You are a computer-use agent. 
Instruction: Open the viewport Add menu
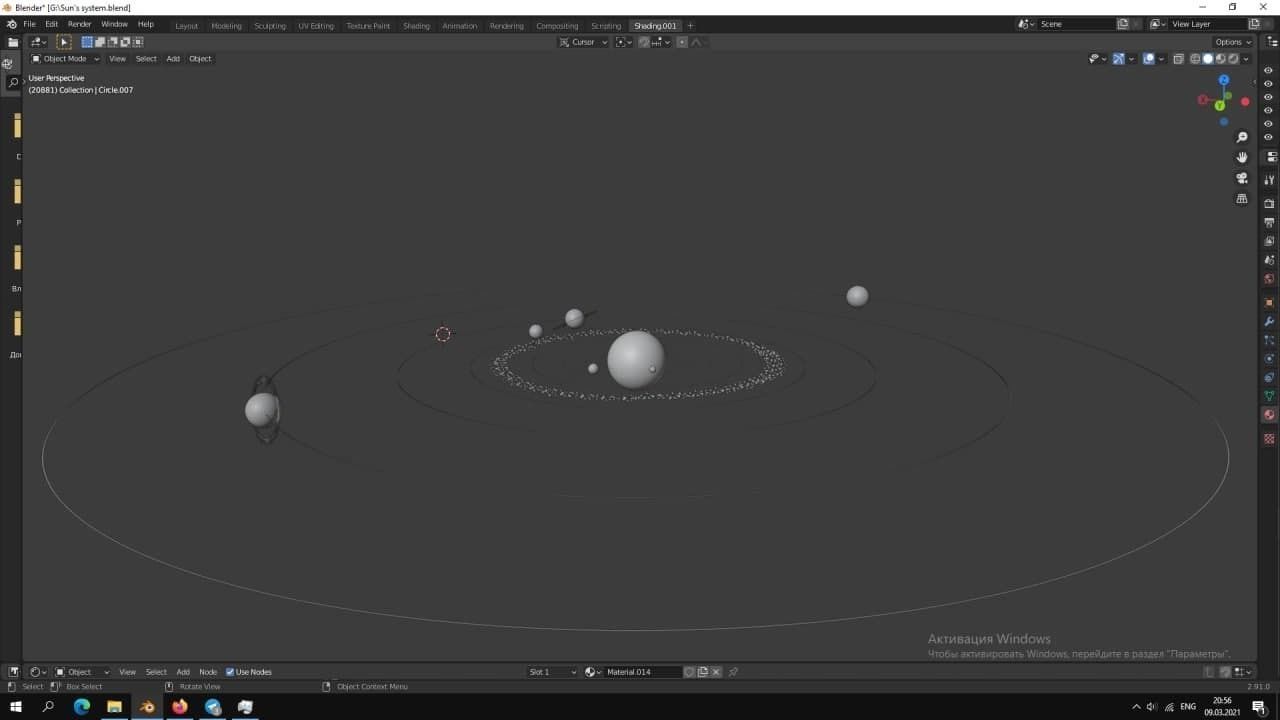(x=173, y=59)
